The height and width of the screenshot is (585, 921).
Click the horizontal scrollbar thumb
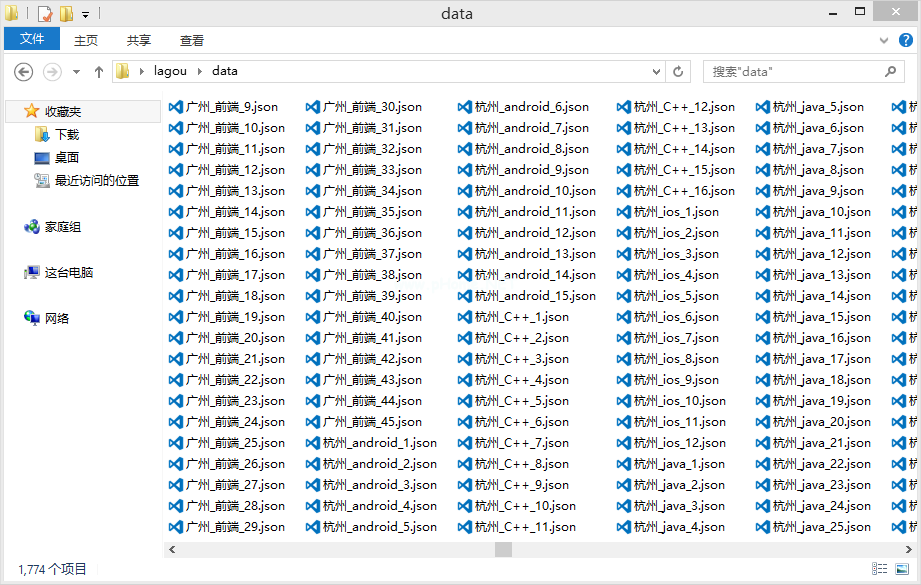click(502, 549)
